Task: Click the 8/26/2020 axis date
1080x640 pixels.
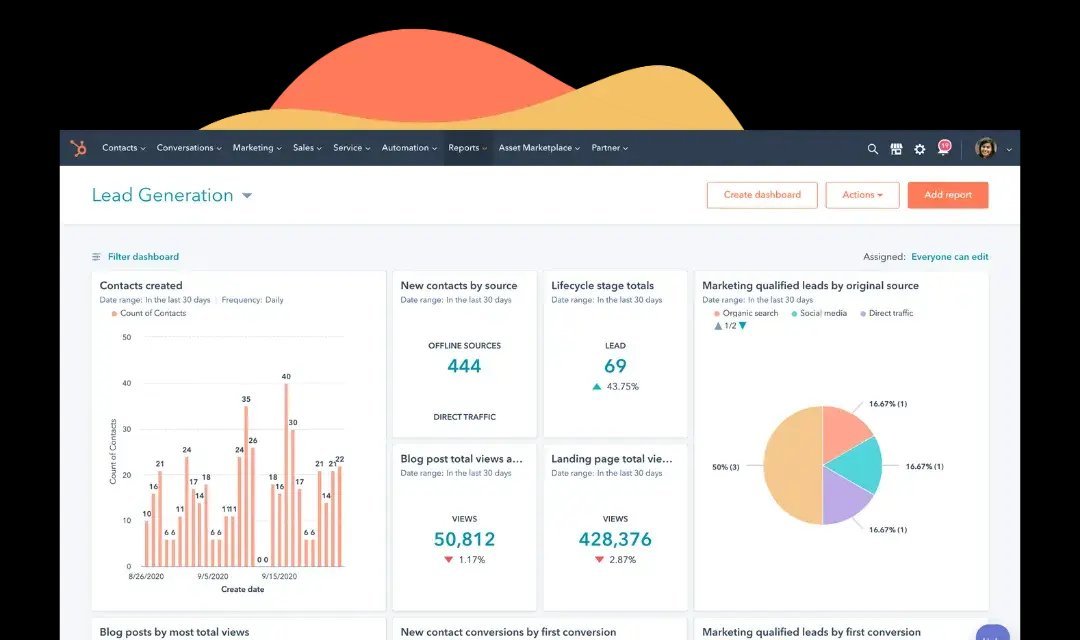Action: [146, 577]
